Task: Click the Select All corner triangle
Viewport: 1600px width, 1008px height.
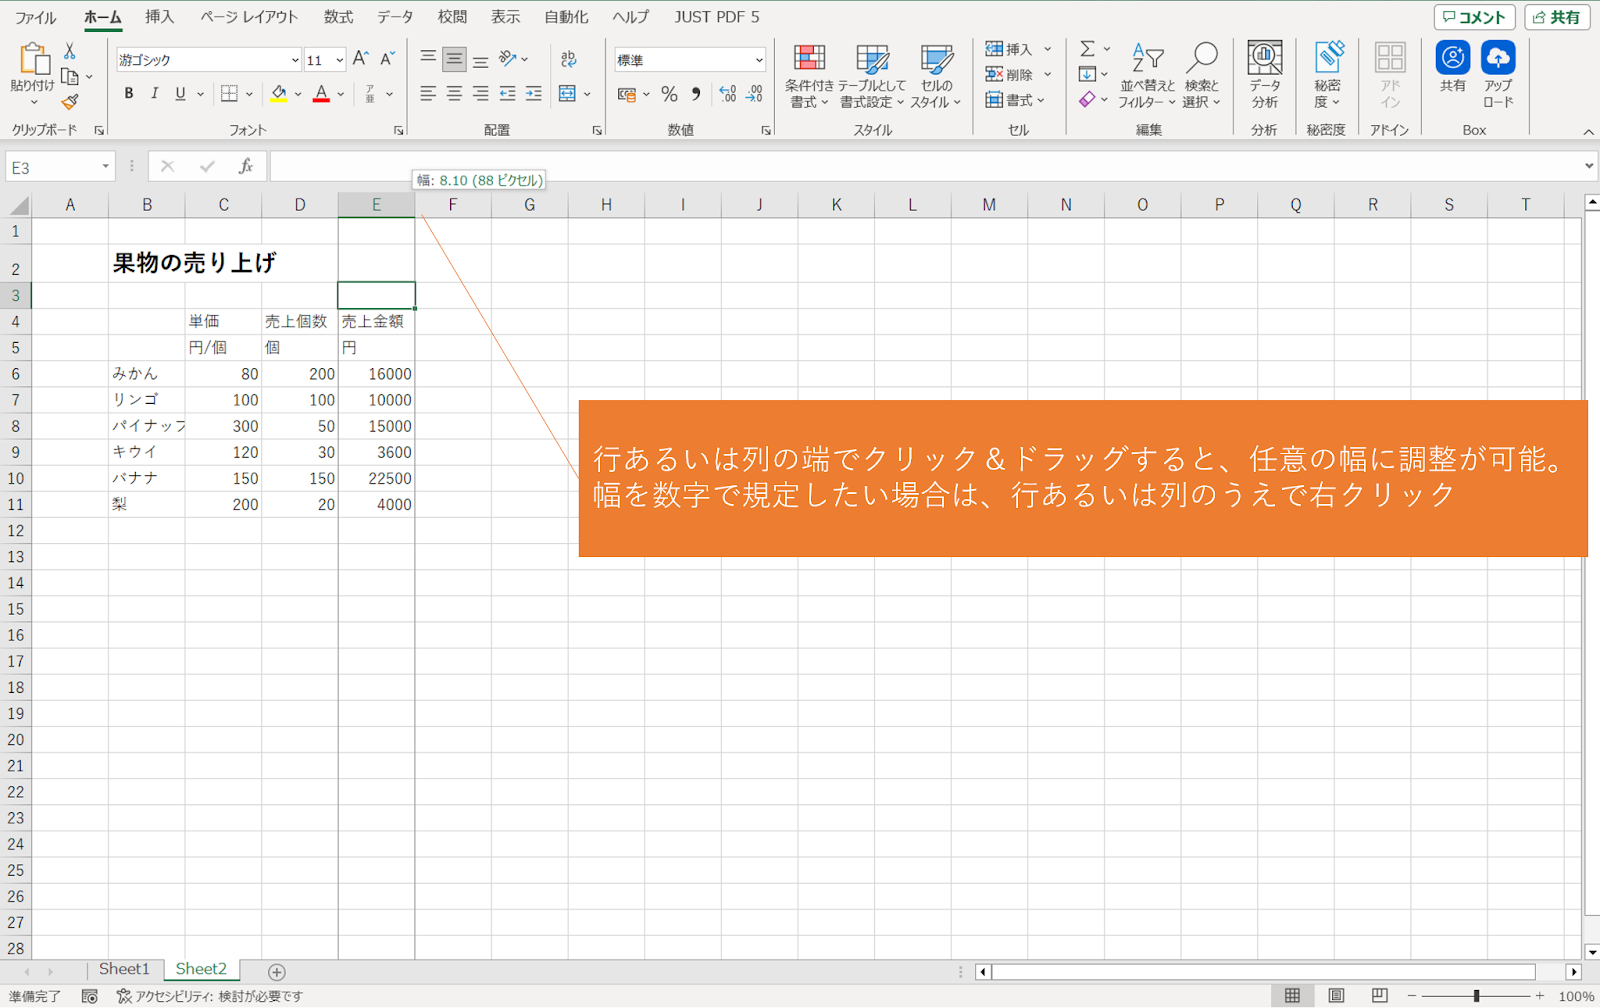Action: tap(18, 206)
